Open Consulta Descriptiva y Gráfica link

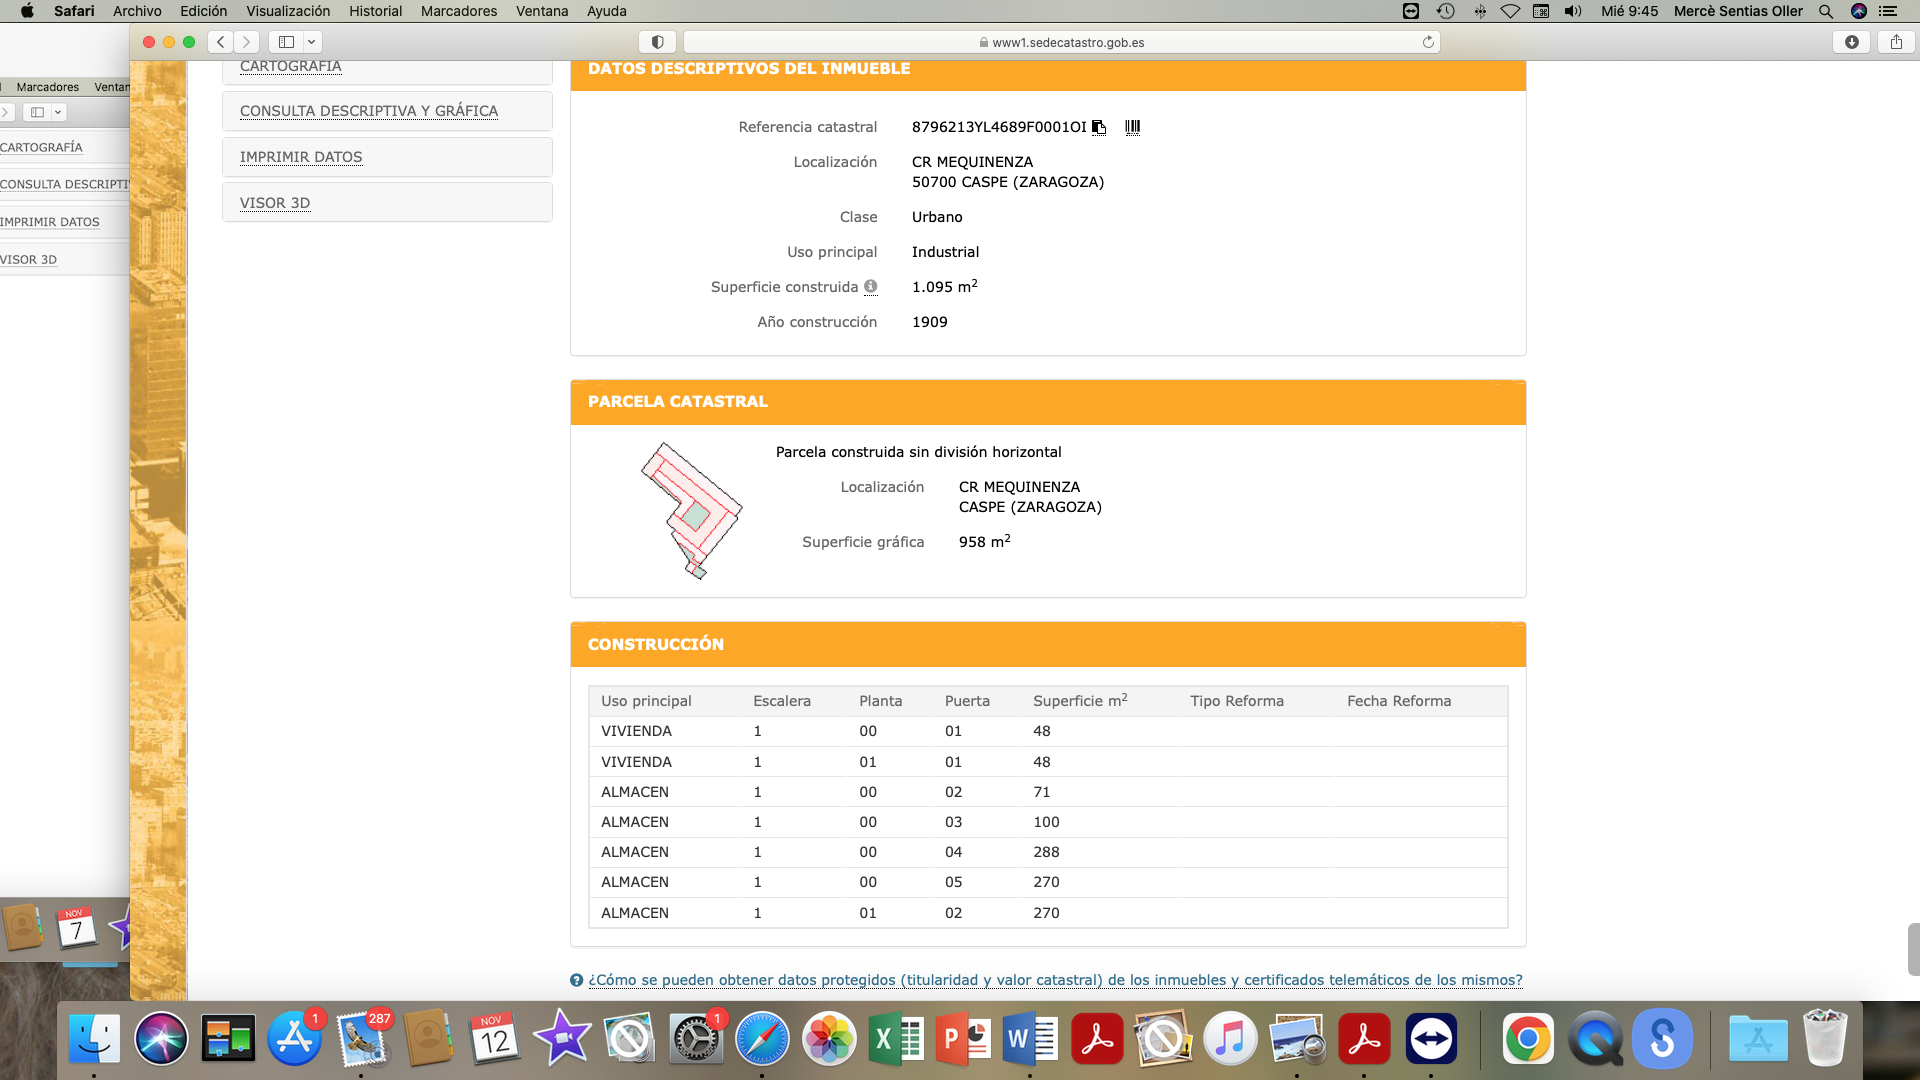tap(368, 111)
